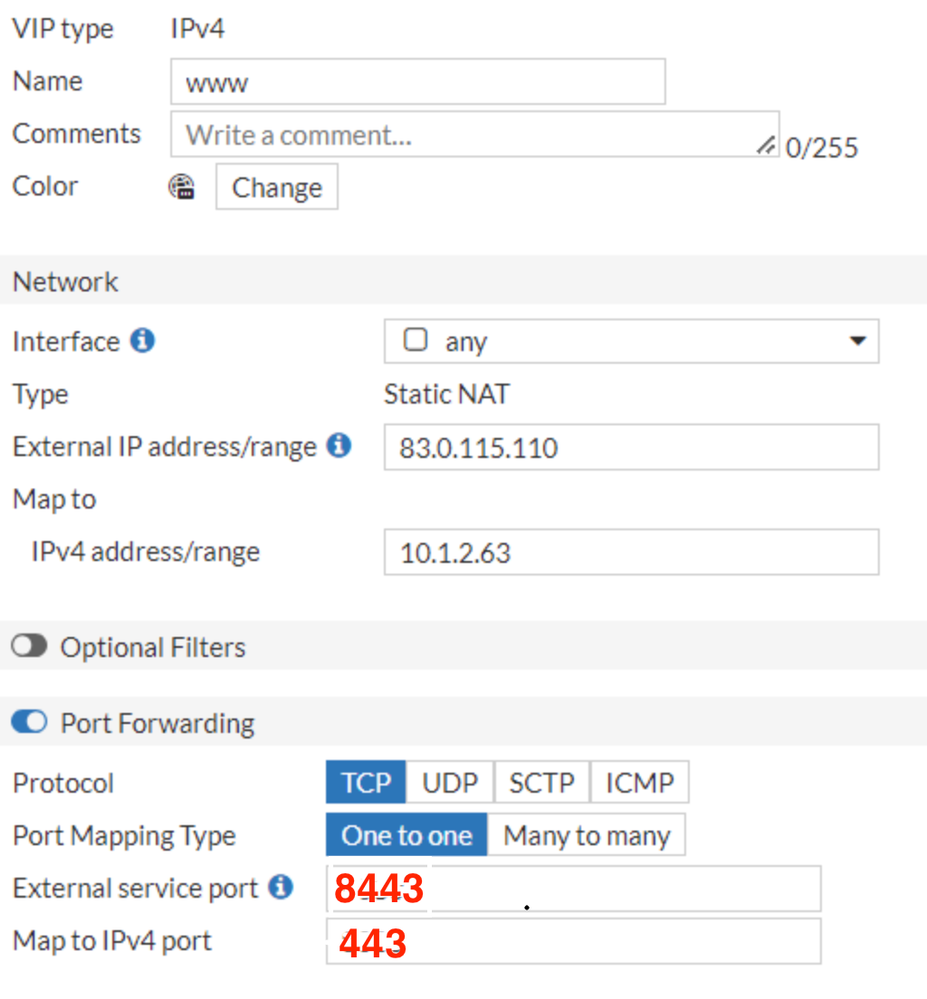Switch protocol to UDP
Viewport: 927px width, 999px height.
click(x=450, y=782)
